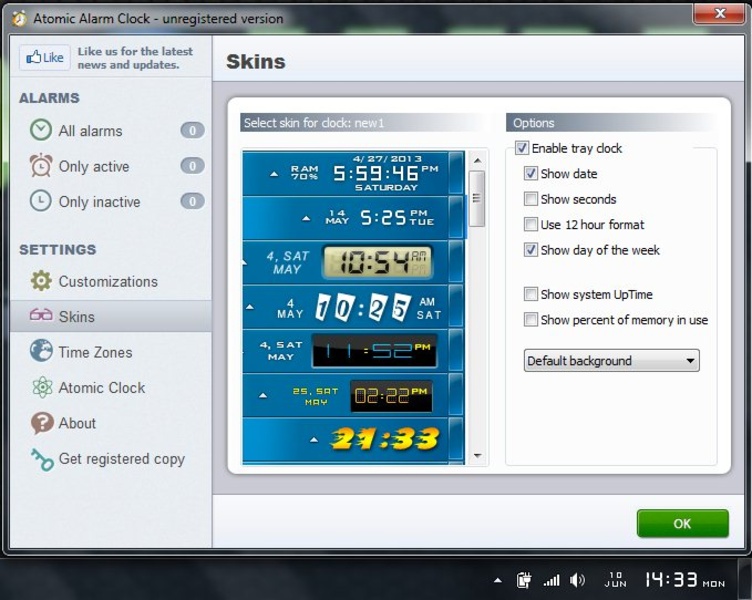The height and width of the screenshot is (600, 752).
Task: Click the OK button
Action: coord(682,523)
